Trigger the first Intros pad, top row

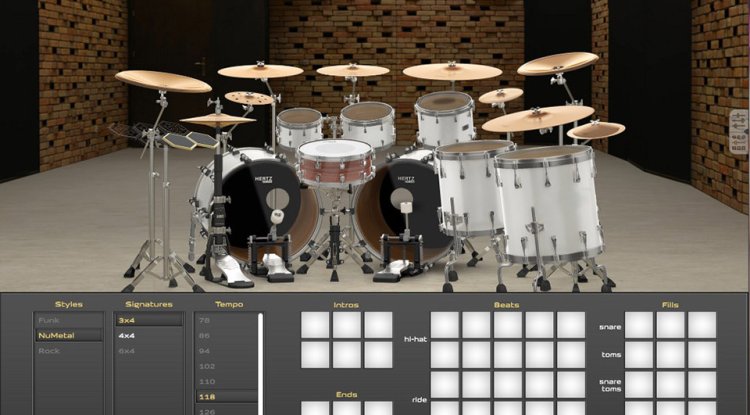tap(315, 325)
